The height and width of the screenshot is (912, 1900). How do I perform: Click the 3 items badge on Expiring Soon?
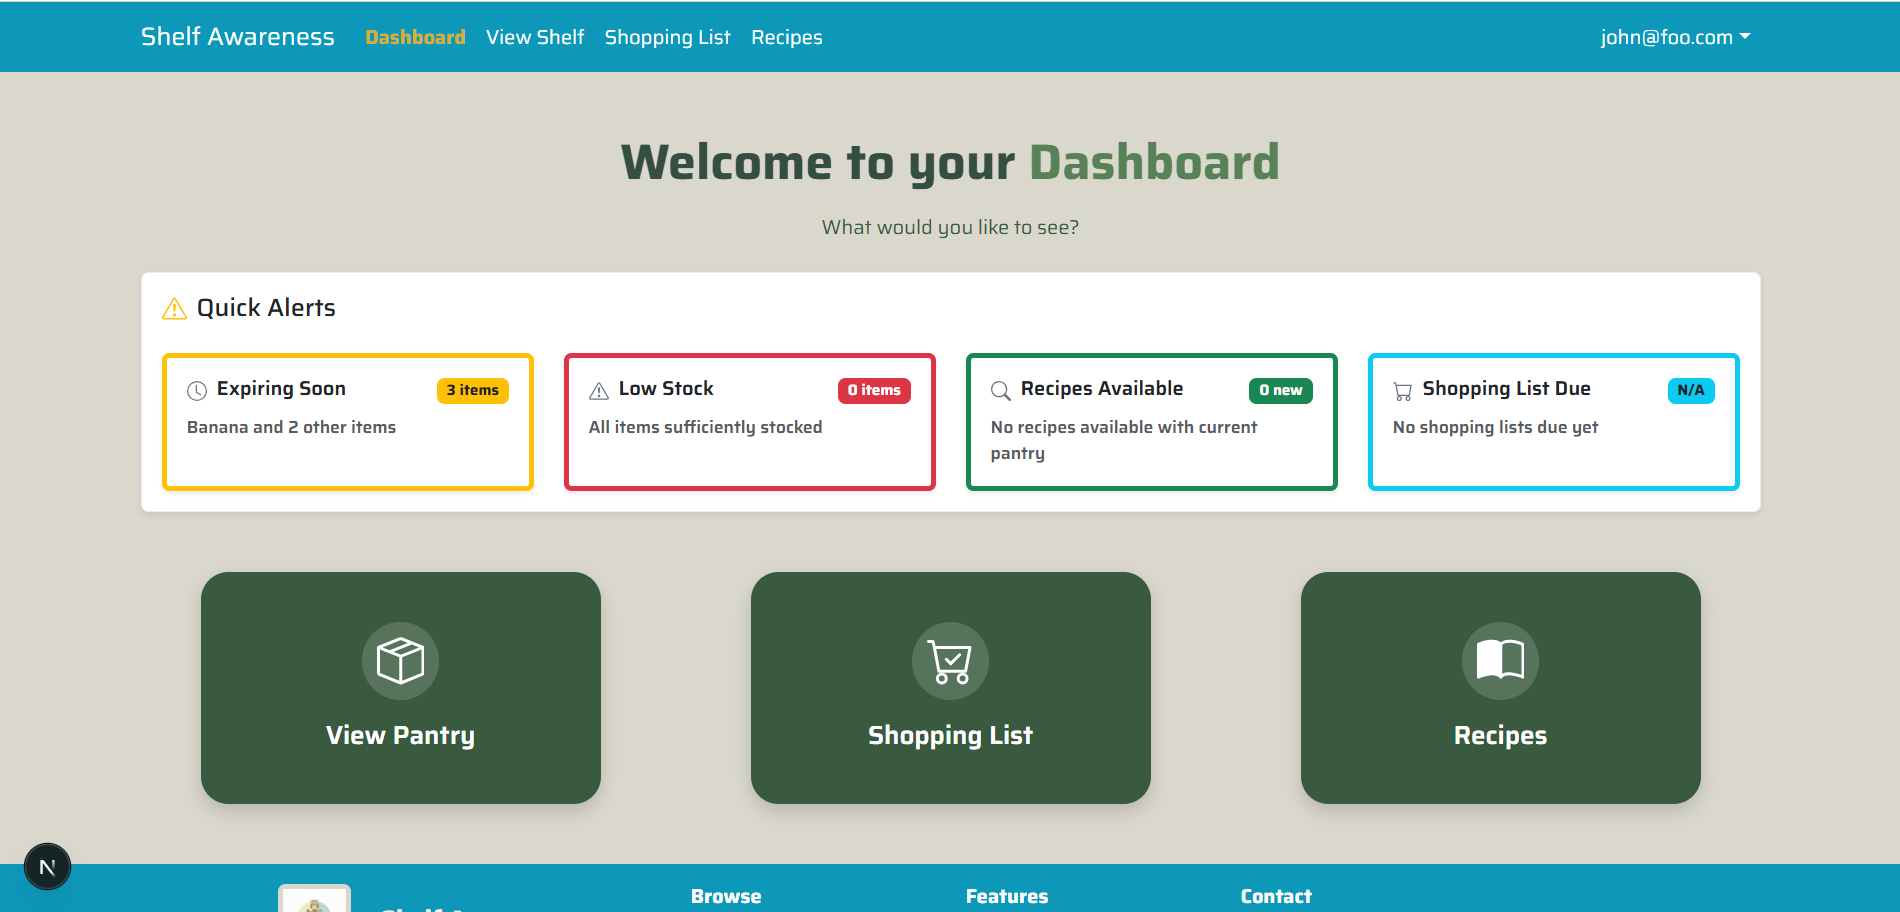point(471,390)
